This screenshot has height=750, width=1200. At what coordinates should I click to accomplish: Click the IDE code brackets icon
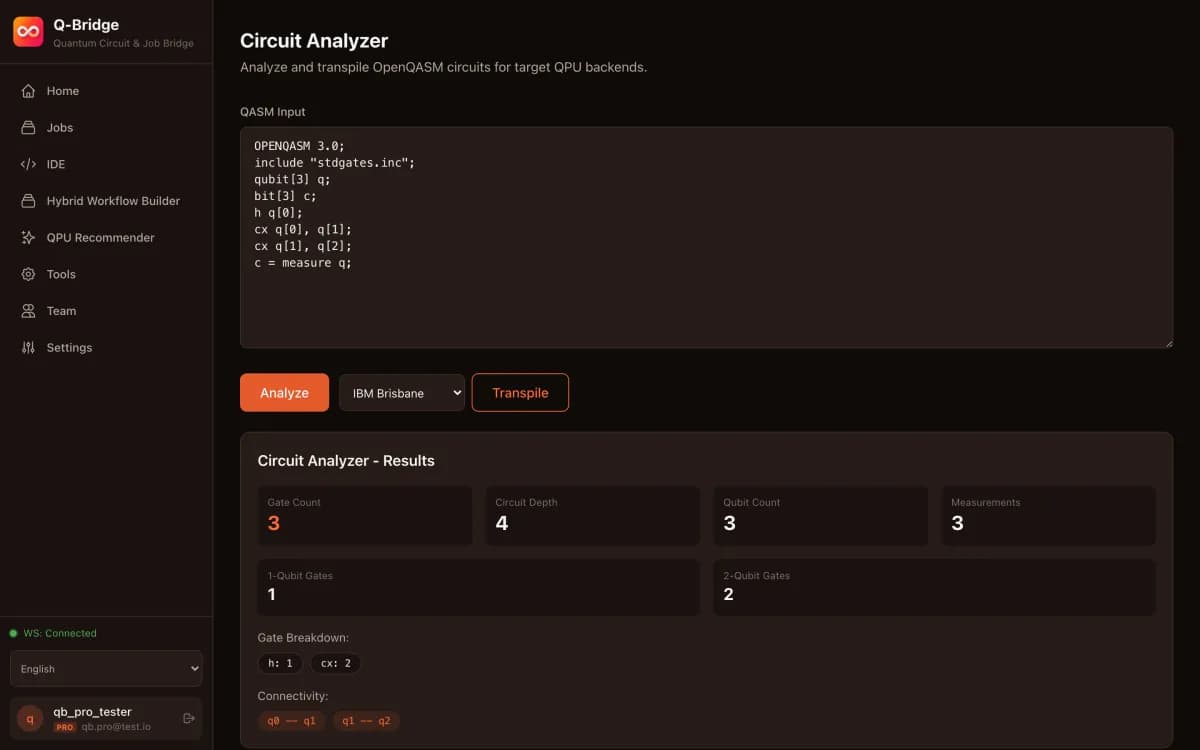click(28, 164)
